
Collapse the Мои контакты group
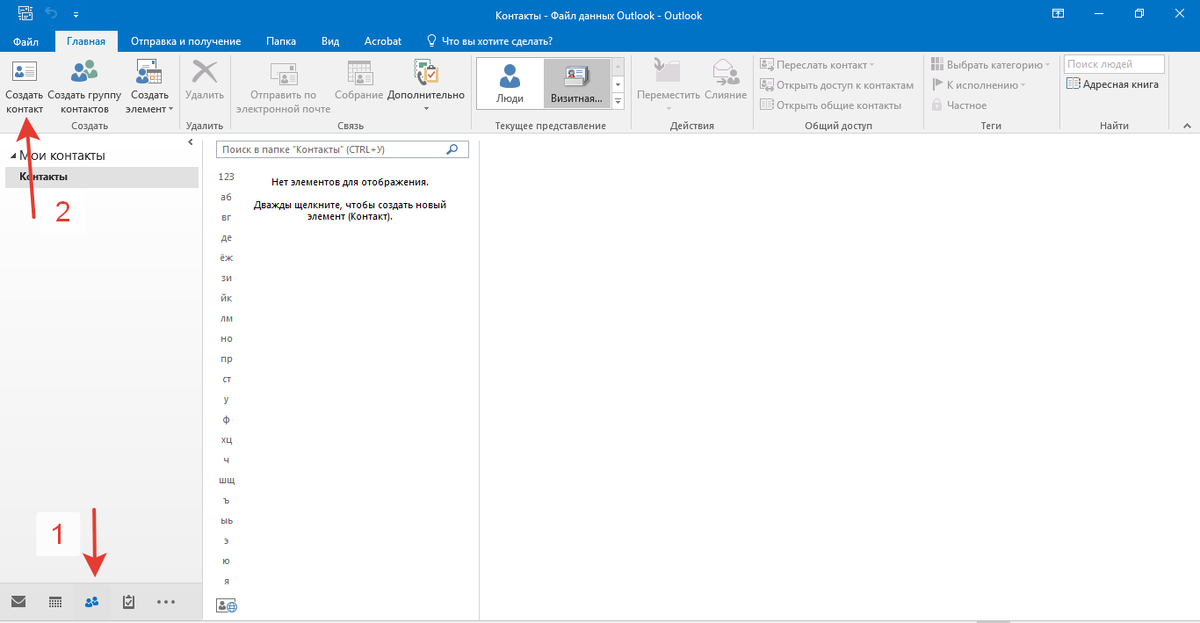[x=13, y=156]
